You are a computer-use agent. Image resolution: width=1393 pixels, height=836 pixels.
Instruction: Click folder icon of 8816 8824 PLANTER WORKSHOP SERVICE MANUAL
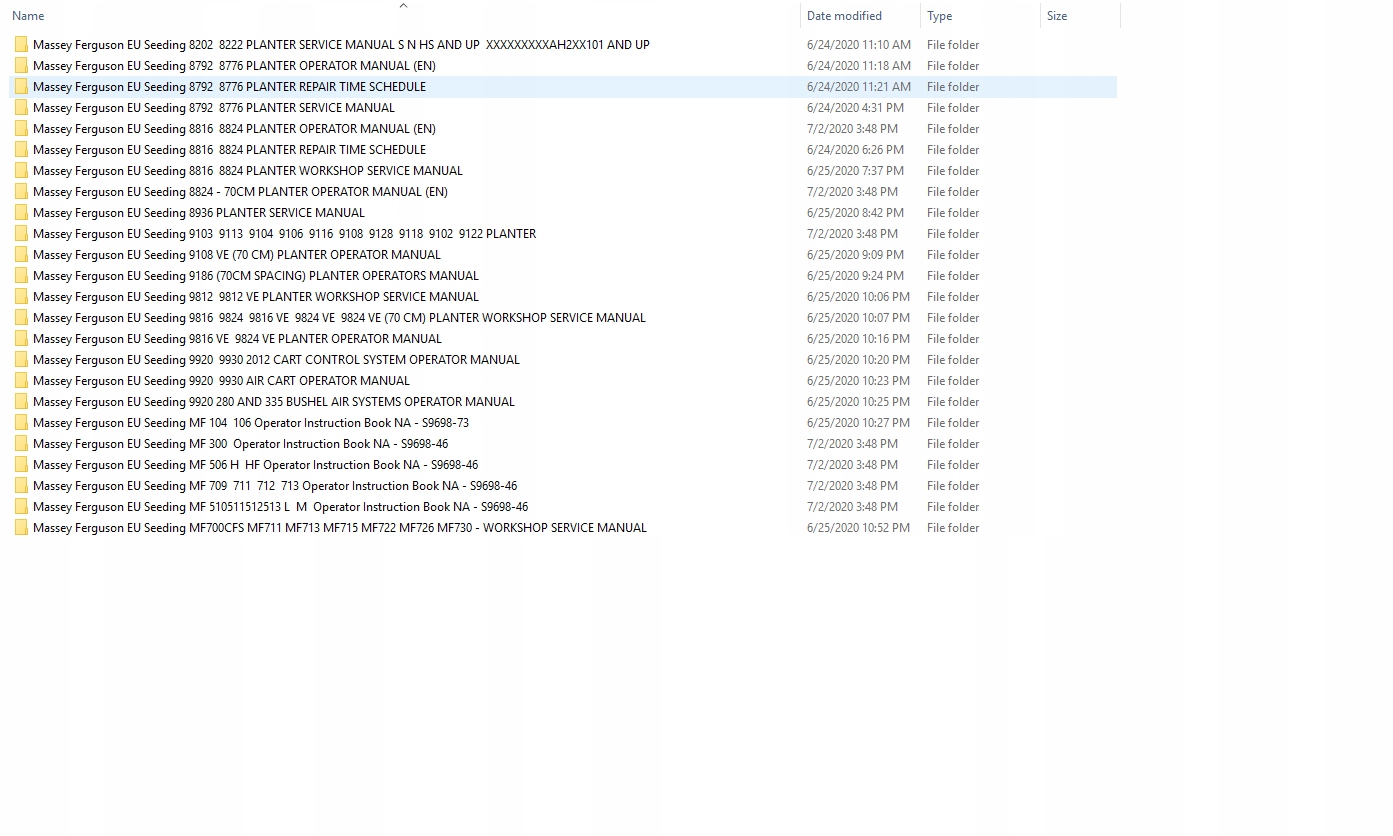21,171
